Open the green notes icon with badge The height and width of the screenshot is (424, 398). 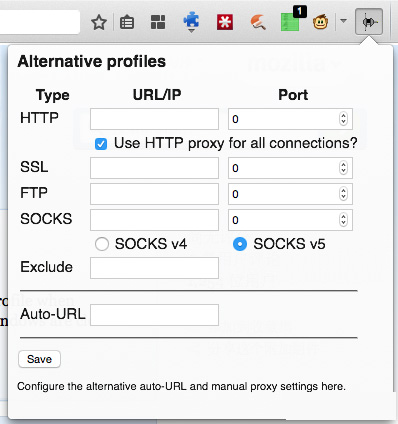pos(292,21)
